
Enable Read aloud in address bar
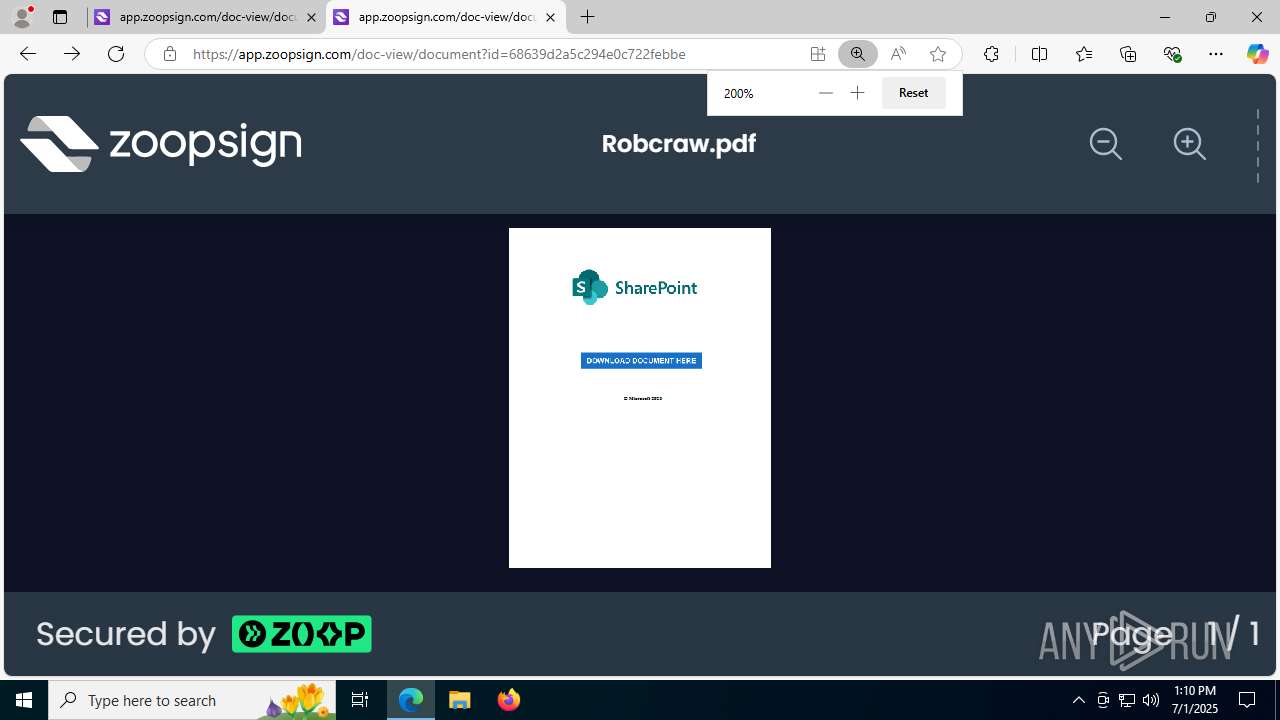tap(898, 54)
